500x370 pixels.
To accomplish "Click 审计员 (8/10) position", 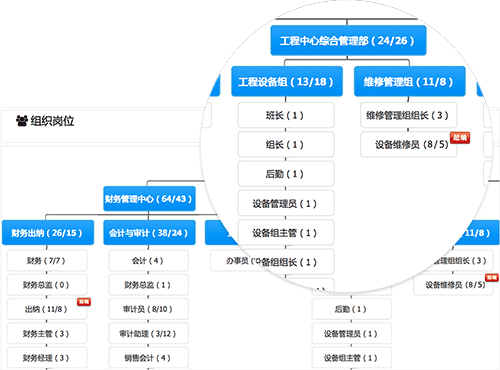I will (x=148, y=309).
